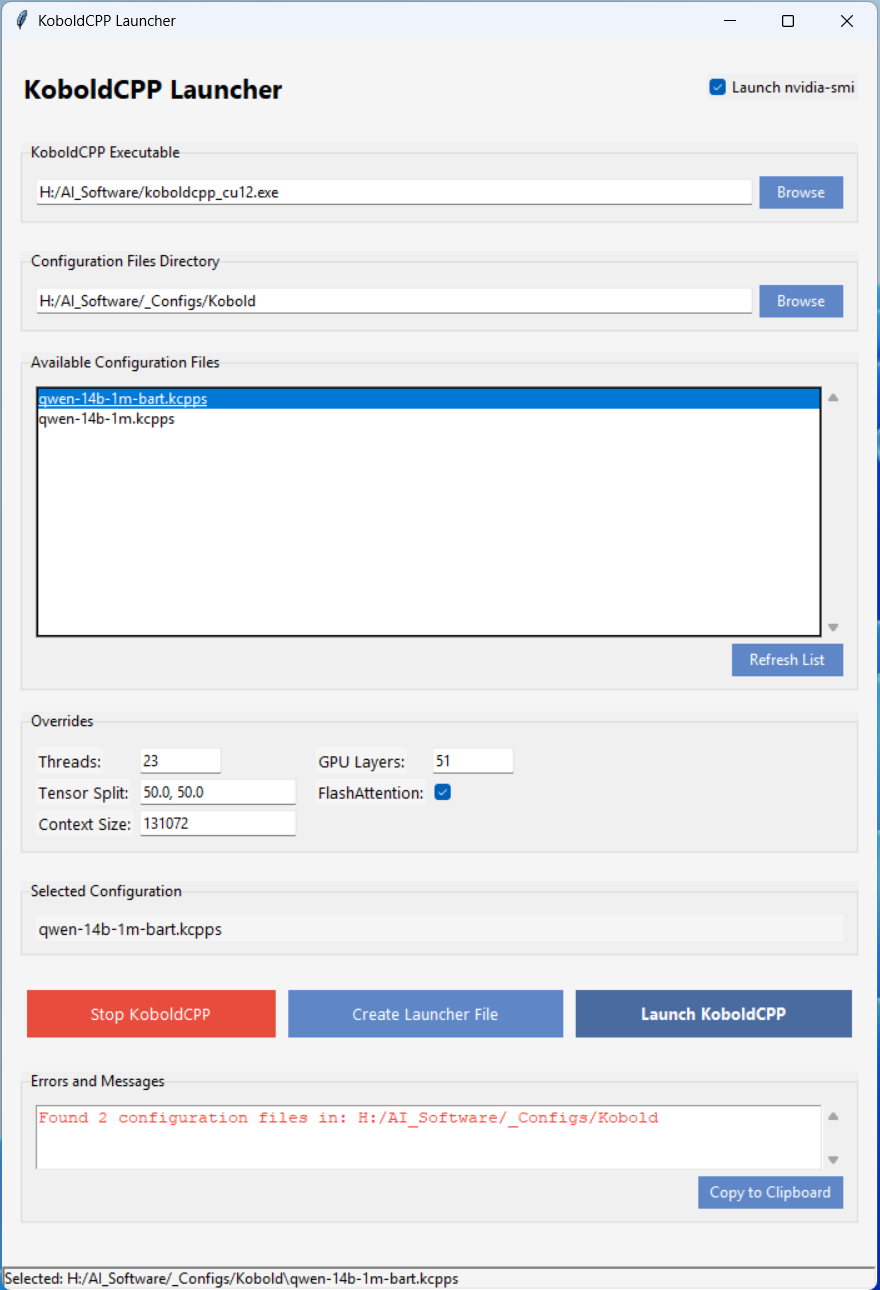Click the status bar Selected path text
880x1290 pixels.
click(231, 1278)
